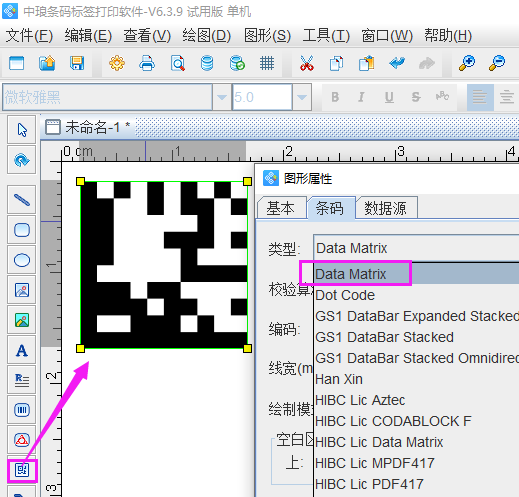
Task: Click the red triangle shape tool
Action: pyautogui.click(x=22, y=440)
